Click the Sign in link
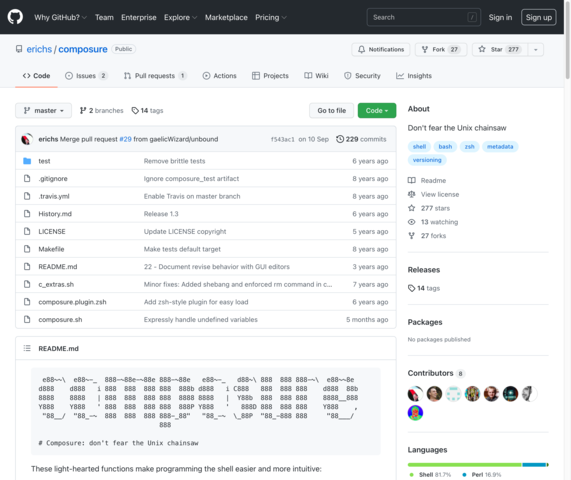 coord(500,17)
